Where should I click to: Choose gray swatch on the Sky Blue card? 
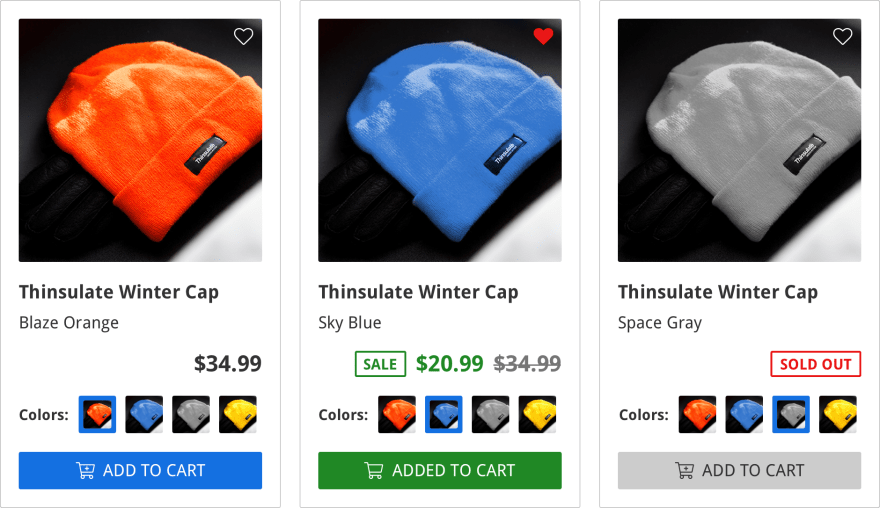click(491, 414)
